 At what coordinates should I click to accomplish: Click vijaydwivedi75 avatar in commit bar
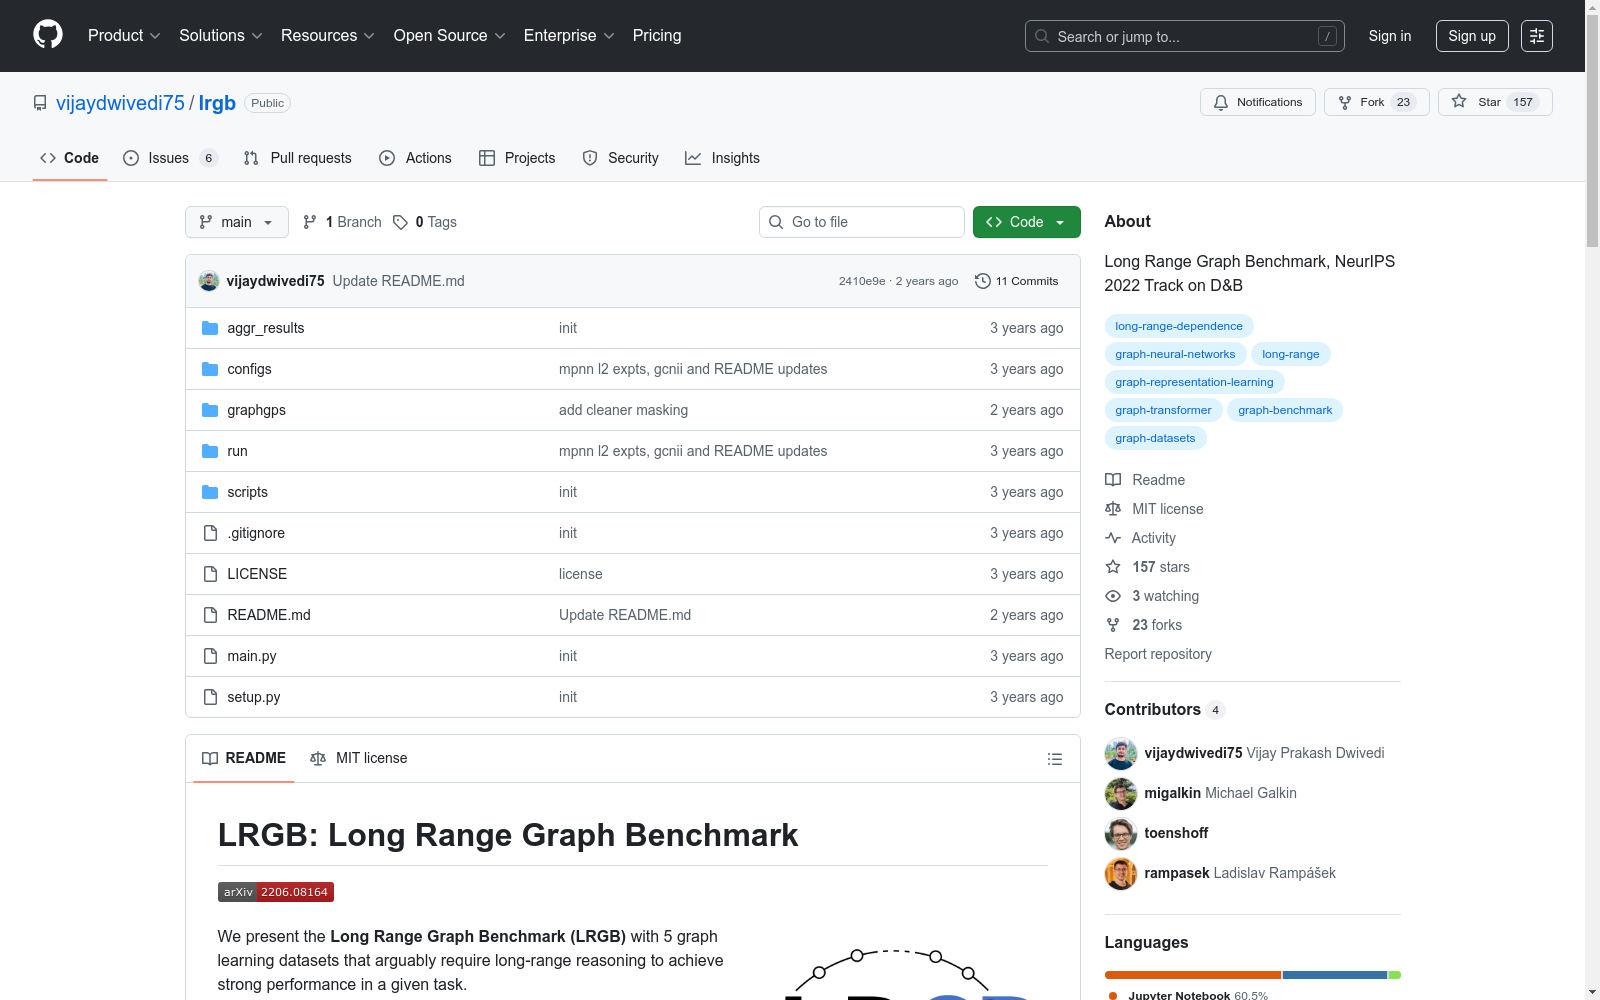pos(209,281)
